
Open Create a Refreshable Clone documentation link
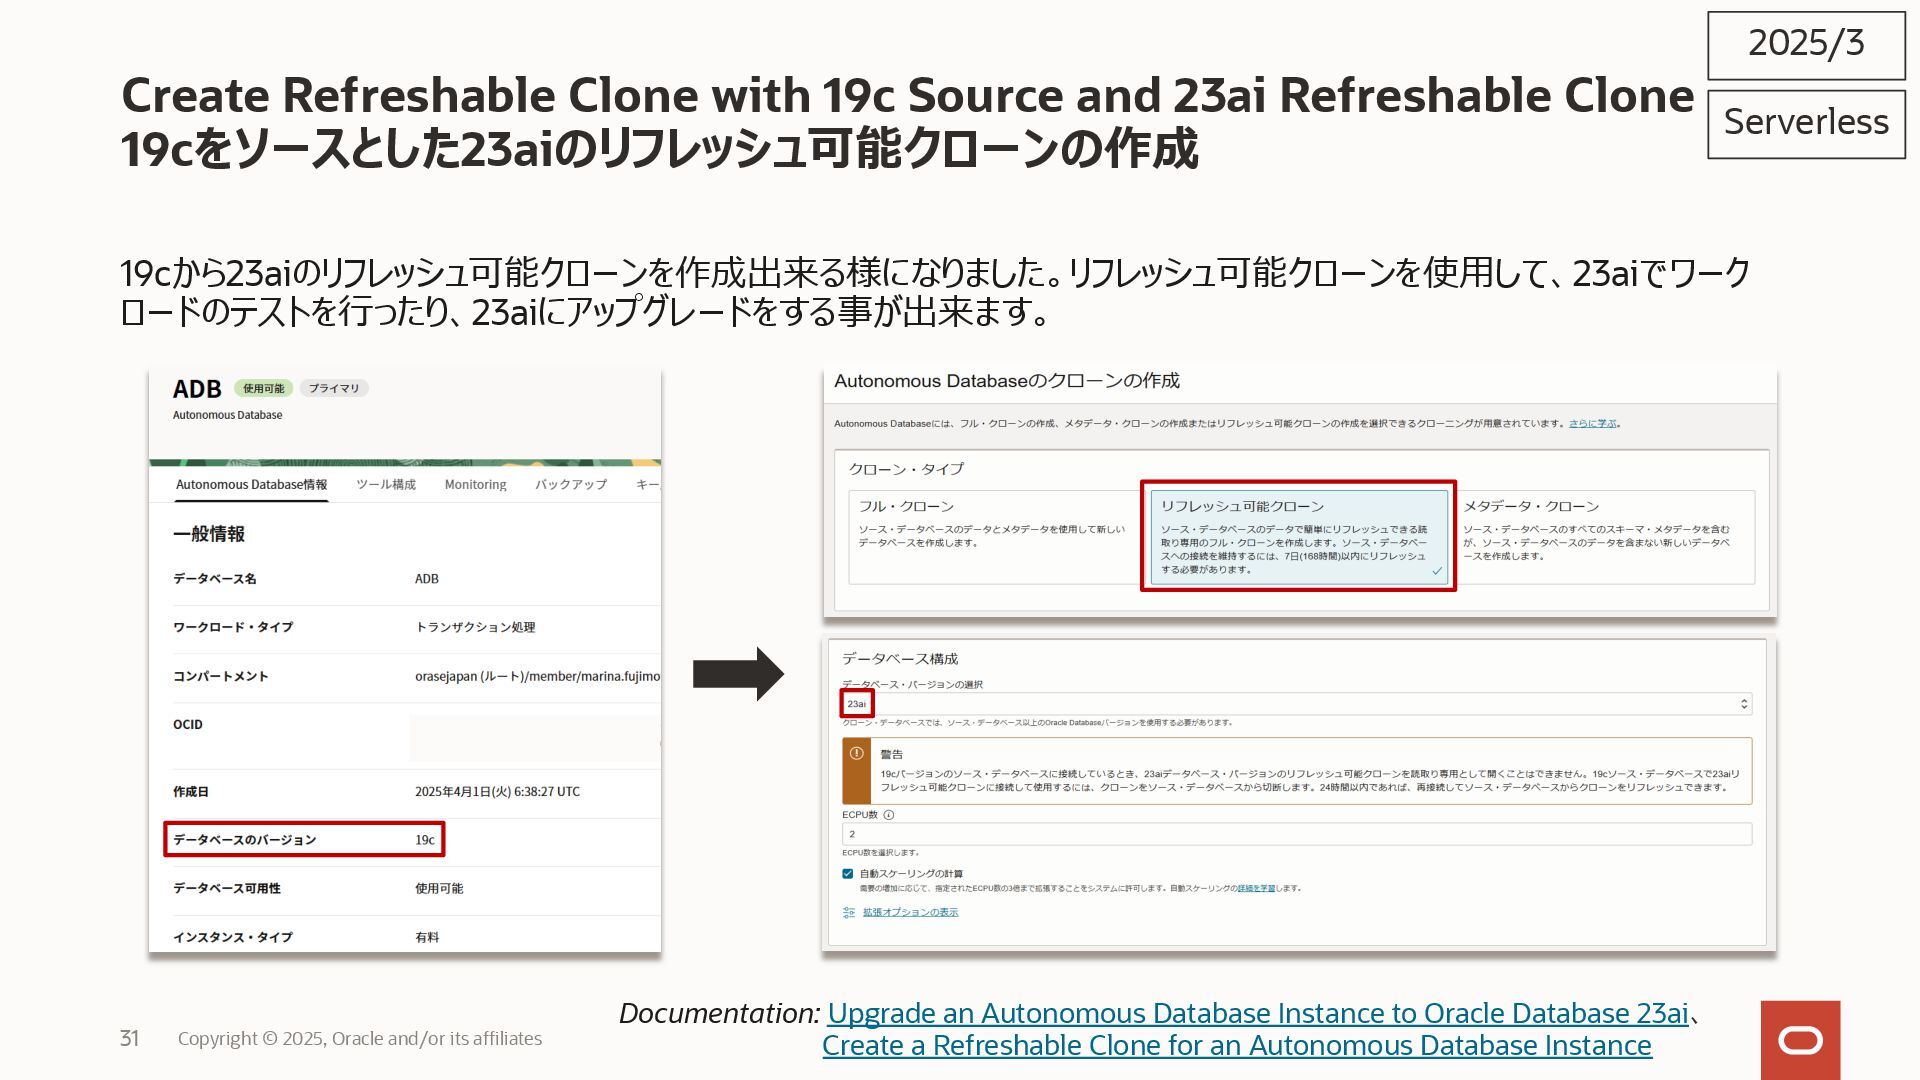point(1236,1046)
